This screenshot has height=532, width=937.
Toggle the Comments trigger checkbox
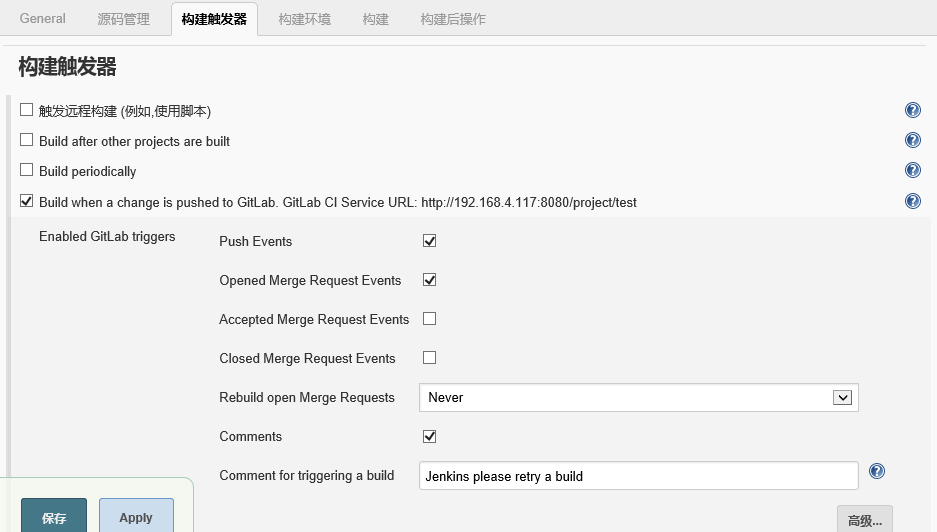(x=430, y=436)
